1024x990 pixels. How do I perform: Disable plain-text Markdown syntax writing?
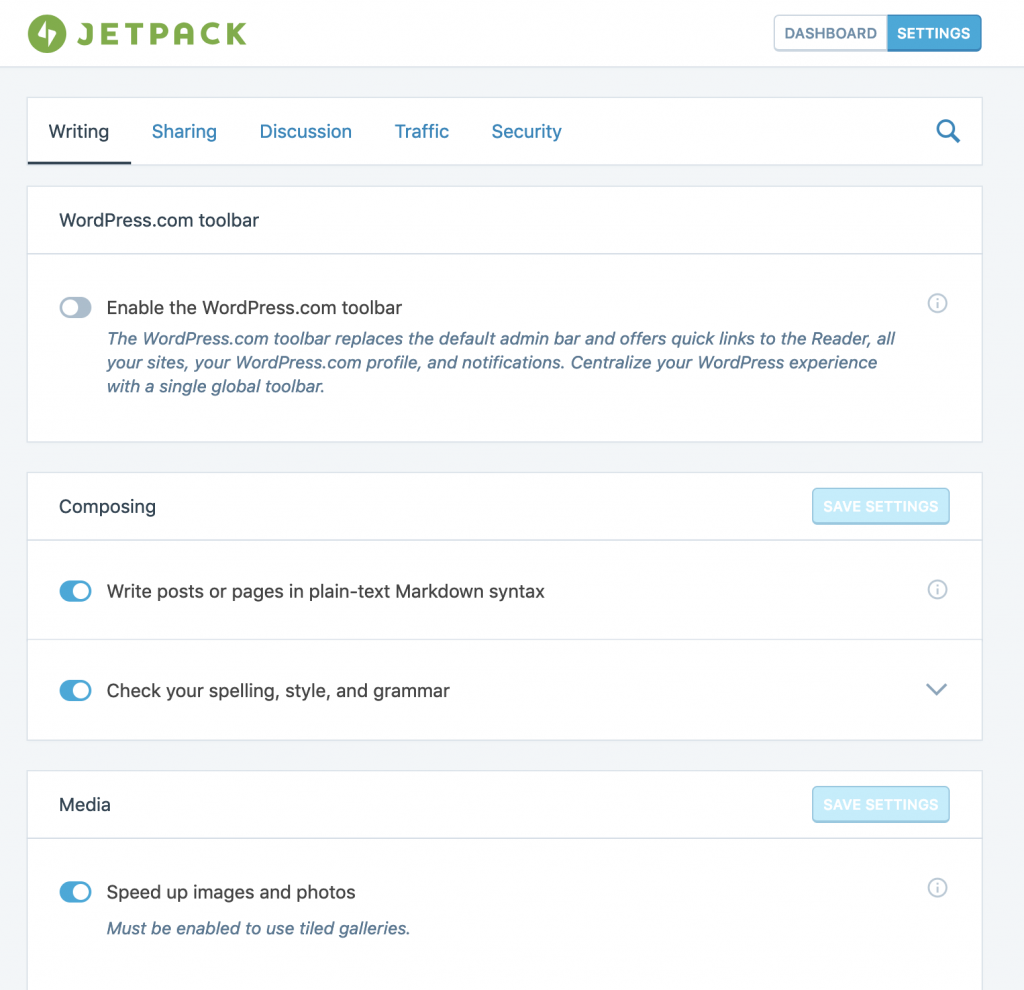(75, 591)
